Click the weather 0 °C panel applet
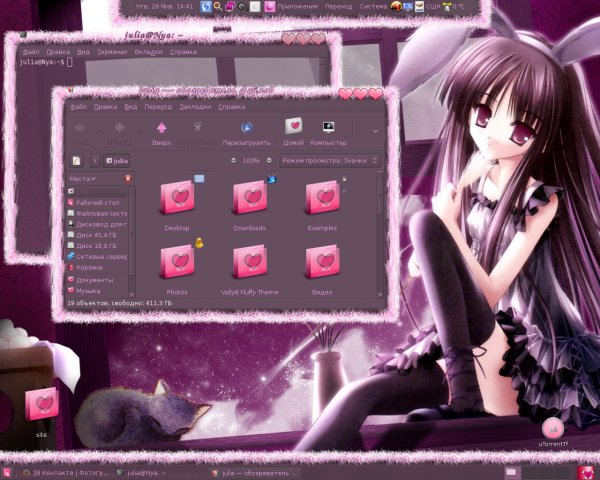The width and height of the screenshot is (600, 480). coord(452,7)
